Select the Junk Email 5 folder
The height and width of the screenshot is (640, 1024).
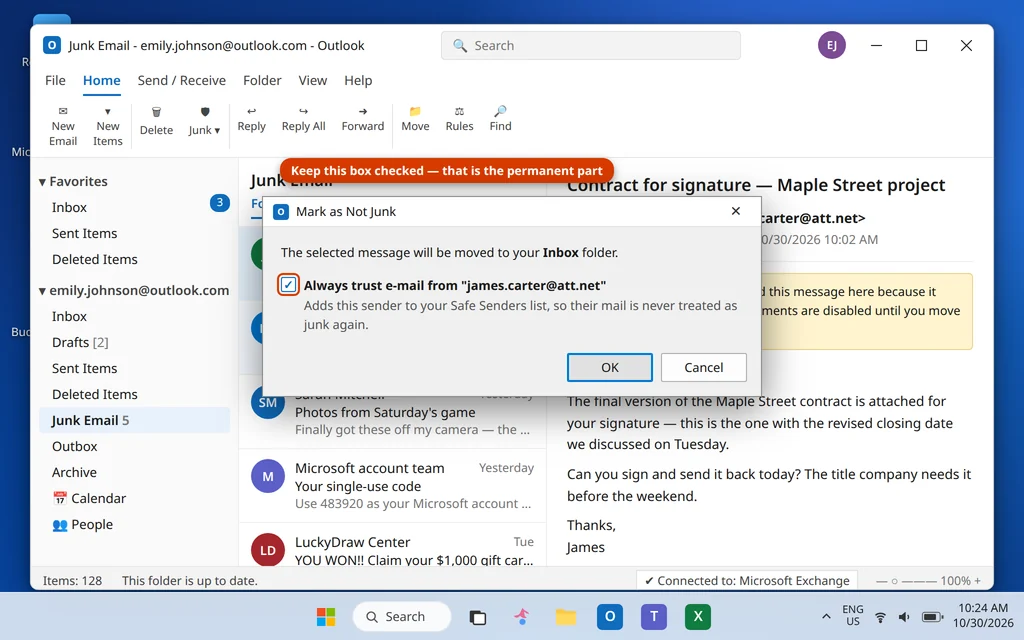[135, 420]
